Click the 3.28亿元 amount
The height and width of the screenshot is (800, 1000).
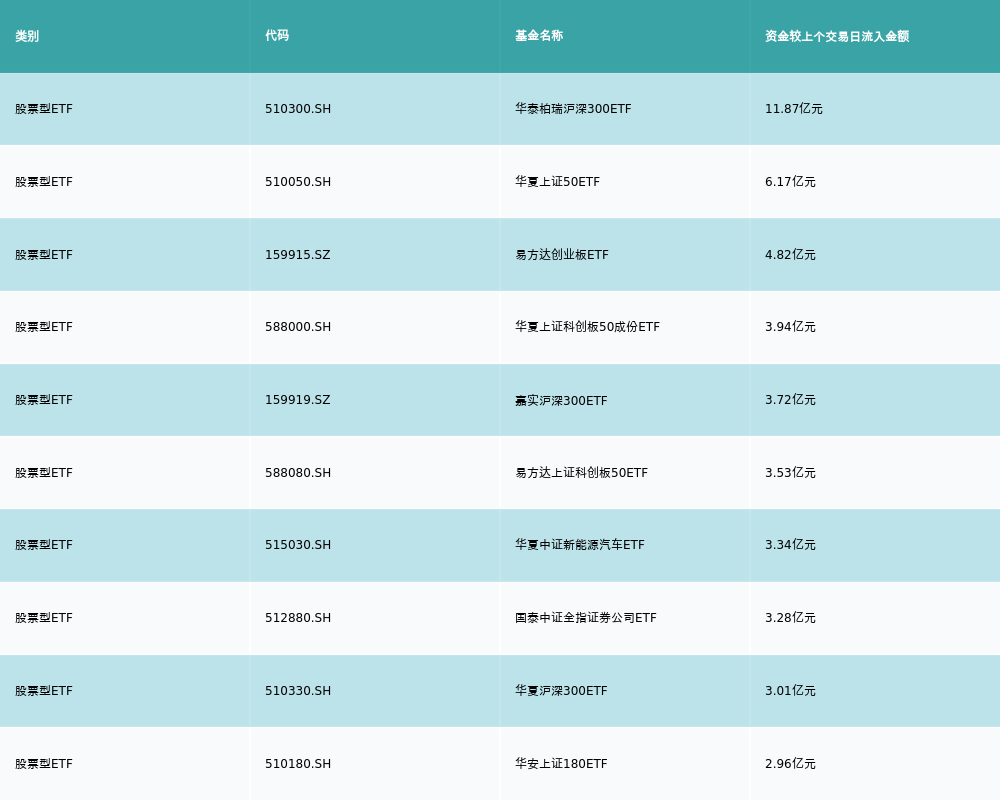coord(790,618)
